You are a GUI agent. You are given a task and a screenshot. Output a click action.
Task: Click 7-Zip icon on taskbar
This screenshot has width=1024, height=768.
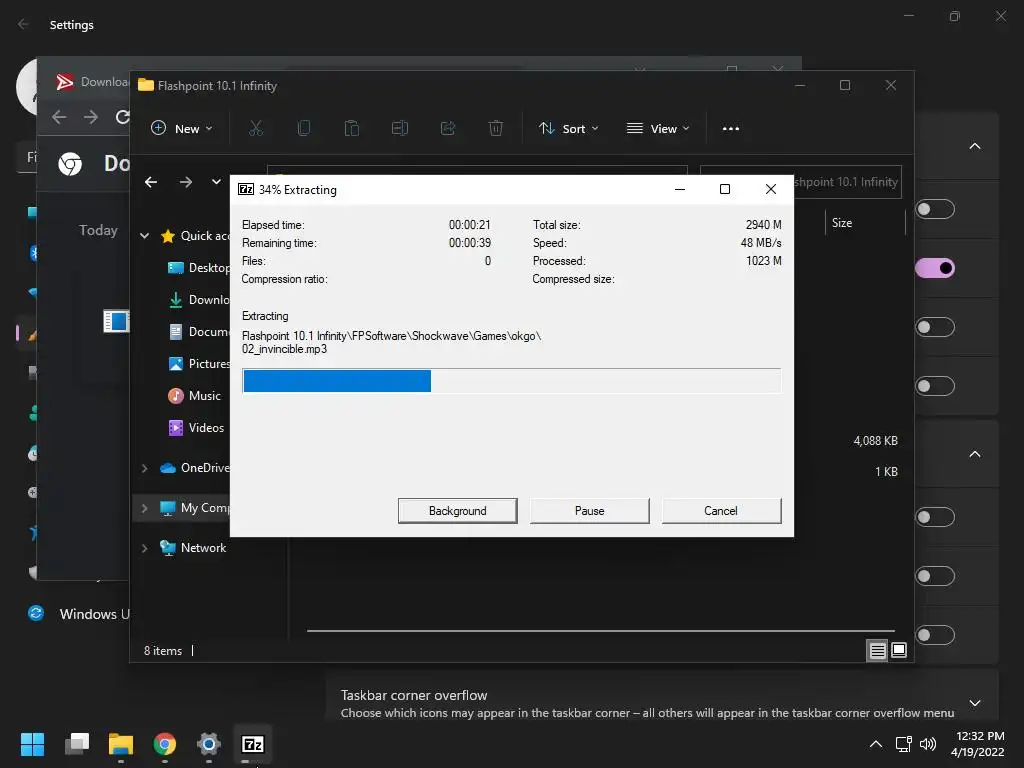click(253, 744)
